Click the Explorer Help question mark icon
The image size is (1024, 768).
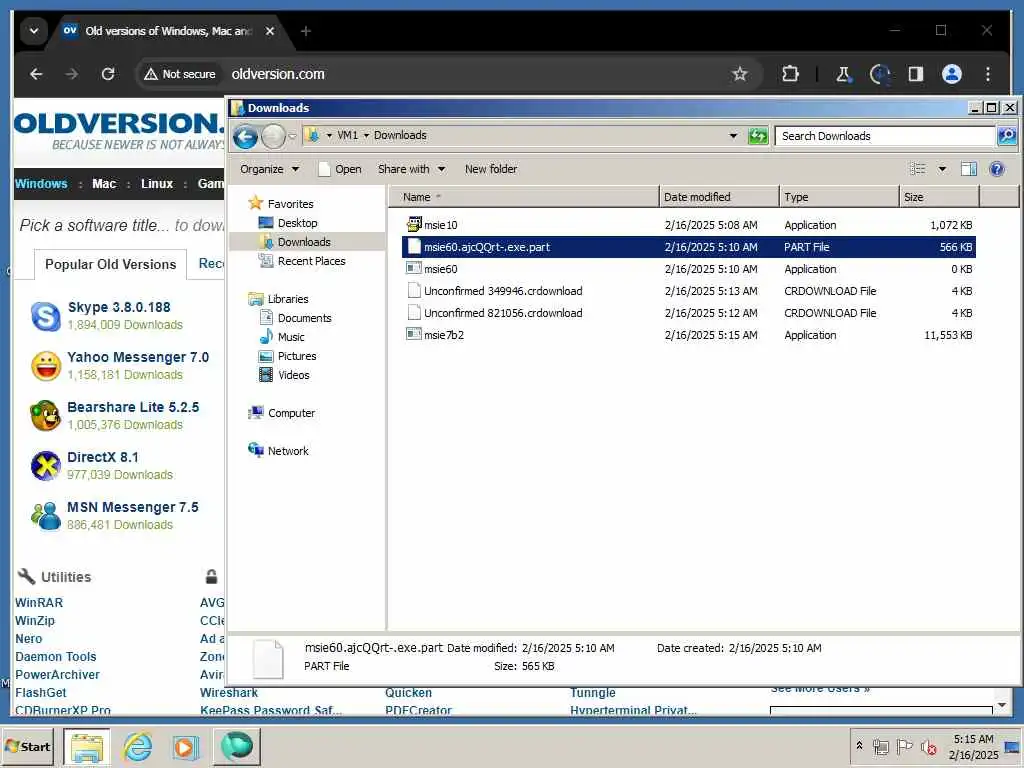(997, 169)
